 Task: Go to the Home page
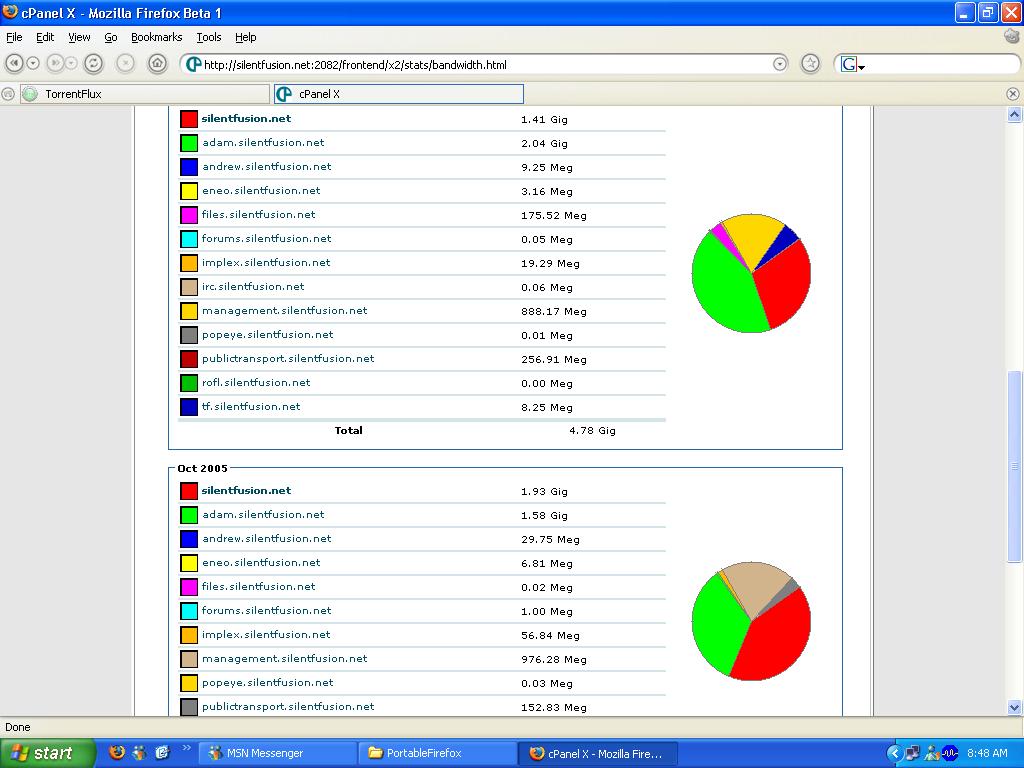[157, 63]
